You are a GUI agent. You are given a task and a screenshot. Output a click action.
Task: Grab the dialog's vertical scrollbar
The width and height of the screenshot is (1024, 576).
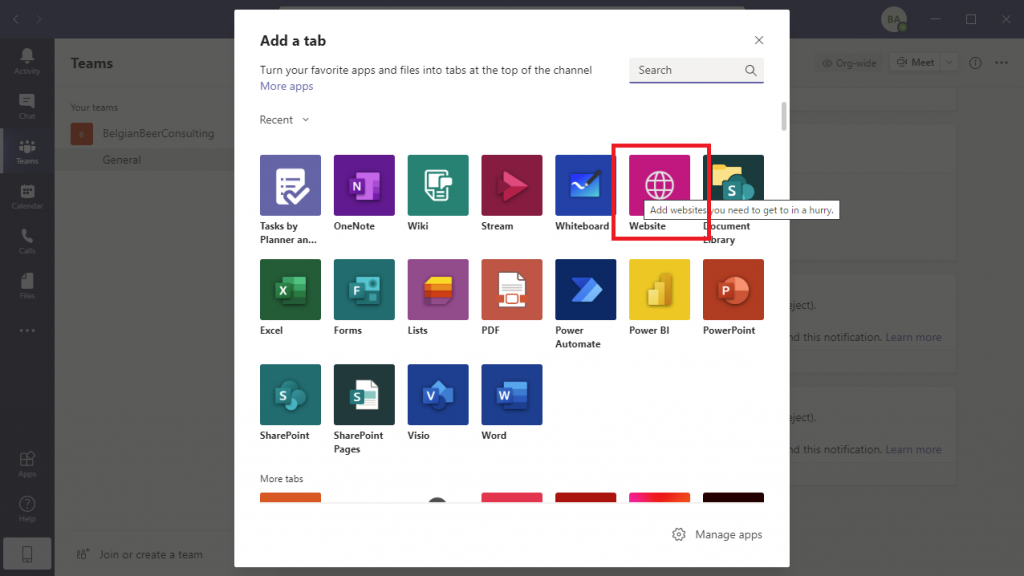click(x=784, y=116)
